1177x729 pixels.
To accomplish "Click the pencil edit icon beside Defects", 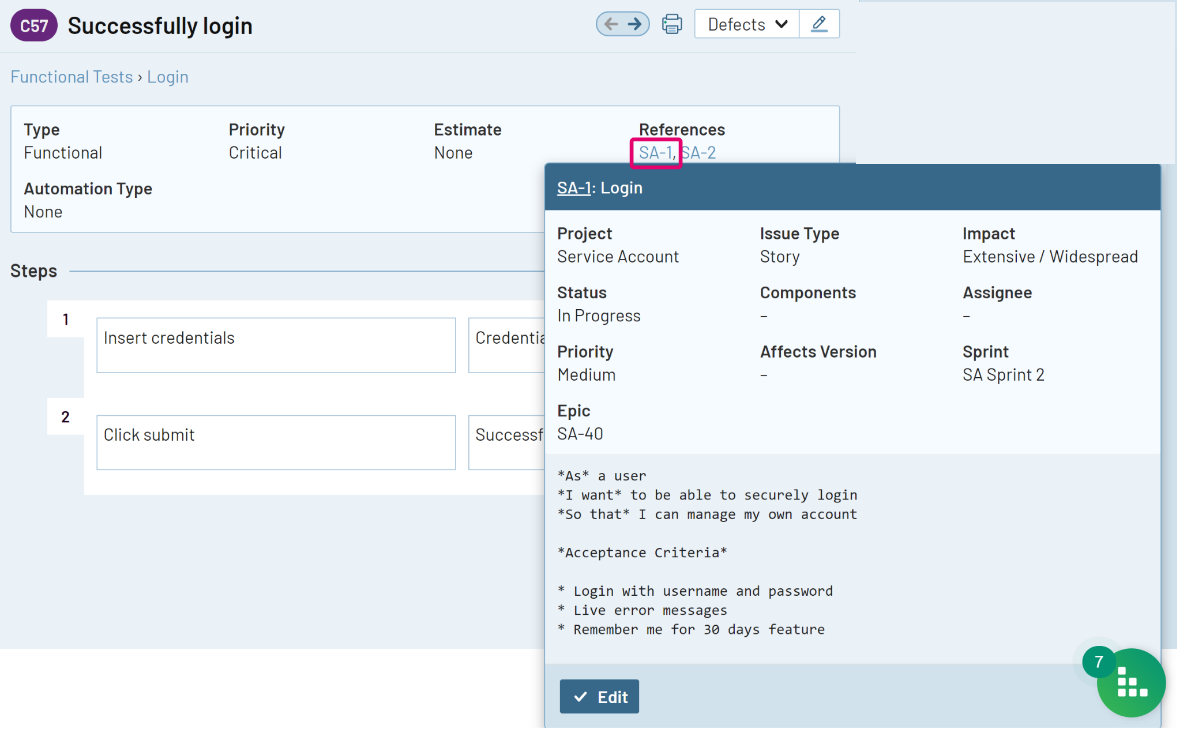I will (x=819, y=24).
